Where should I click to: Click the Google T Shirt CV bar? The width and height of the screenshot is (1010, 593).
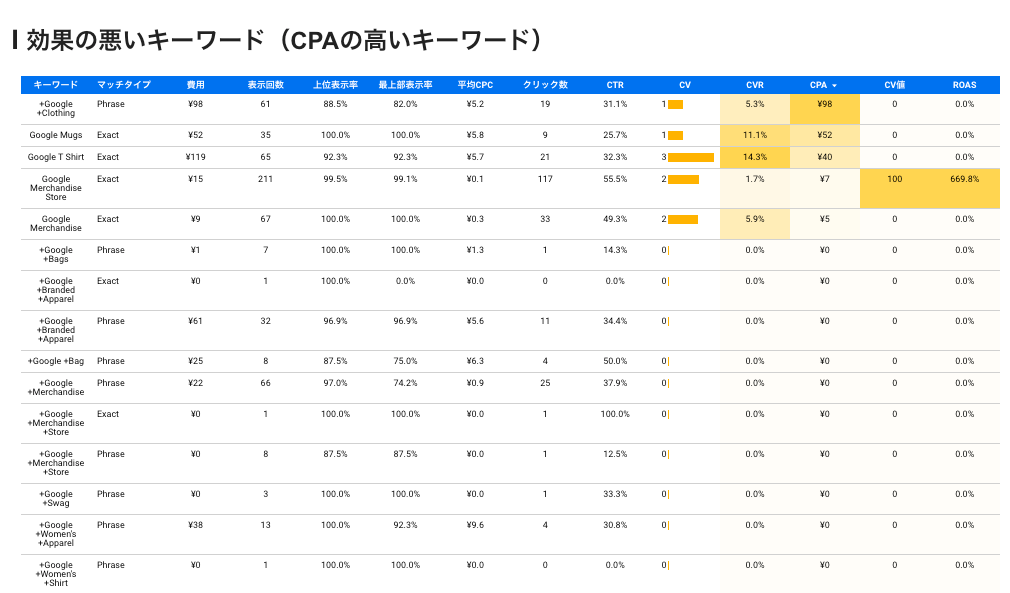(690, 157)
